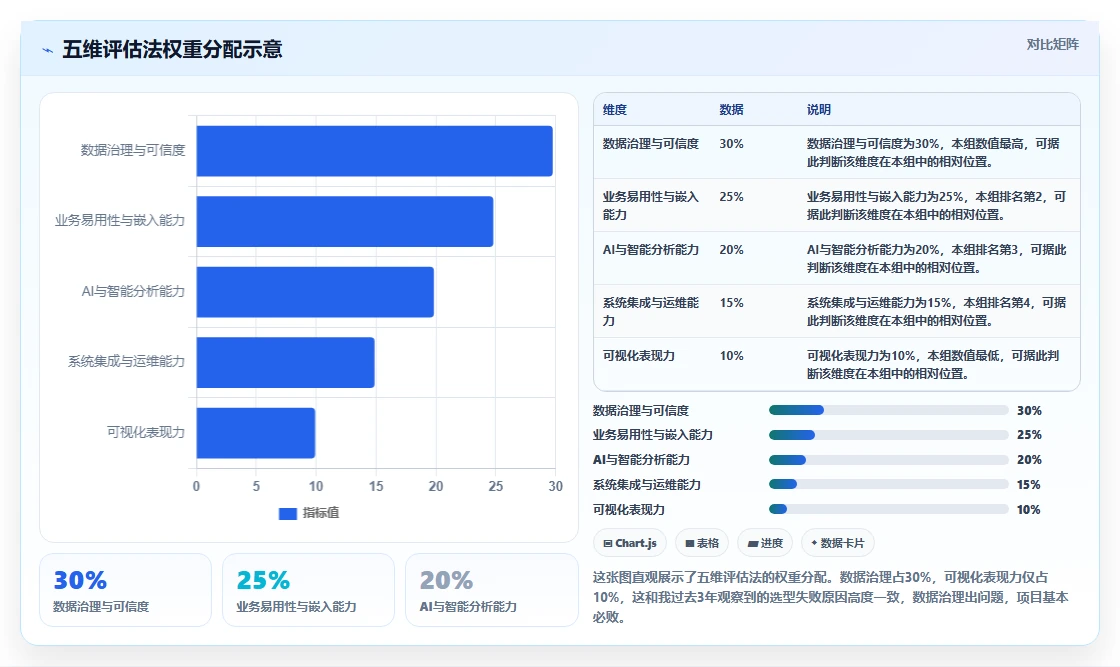
Task: Select the 进度 tag
Action: (765, 543)
